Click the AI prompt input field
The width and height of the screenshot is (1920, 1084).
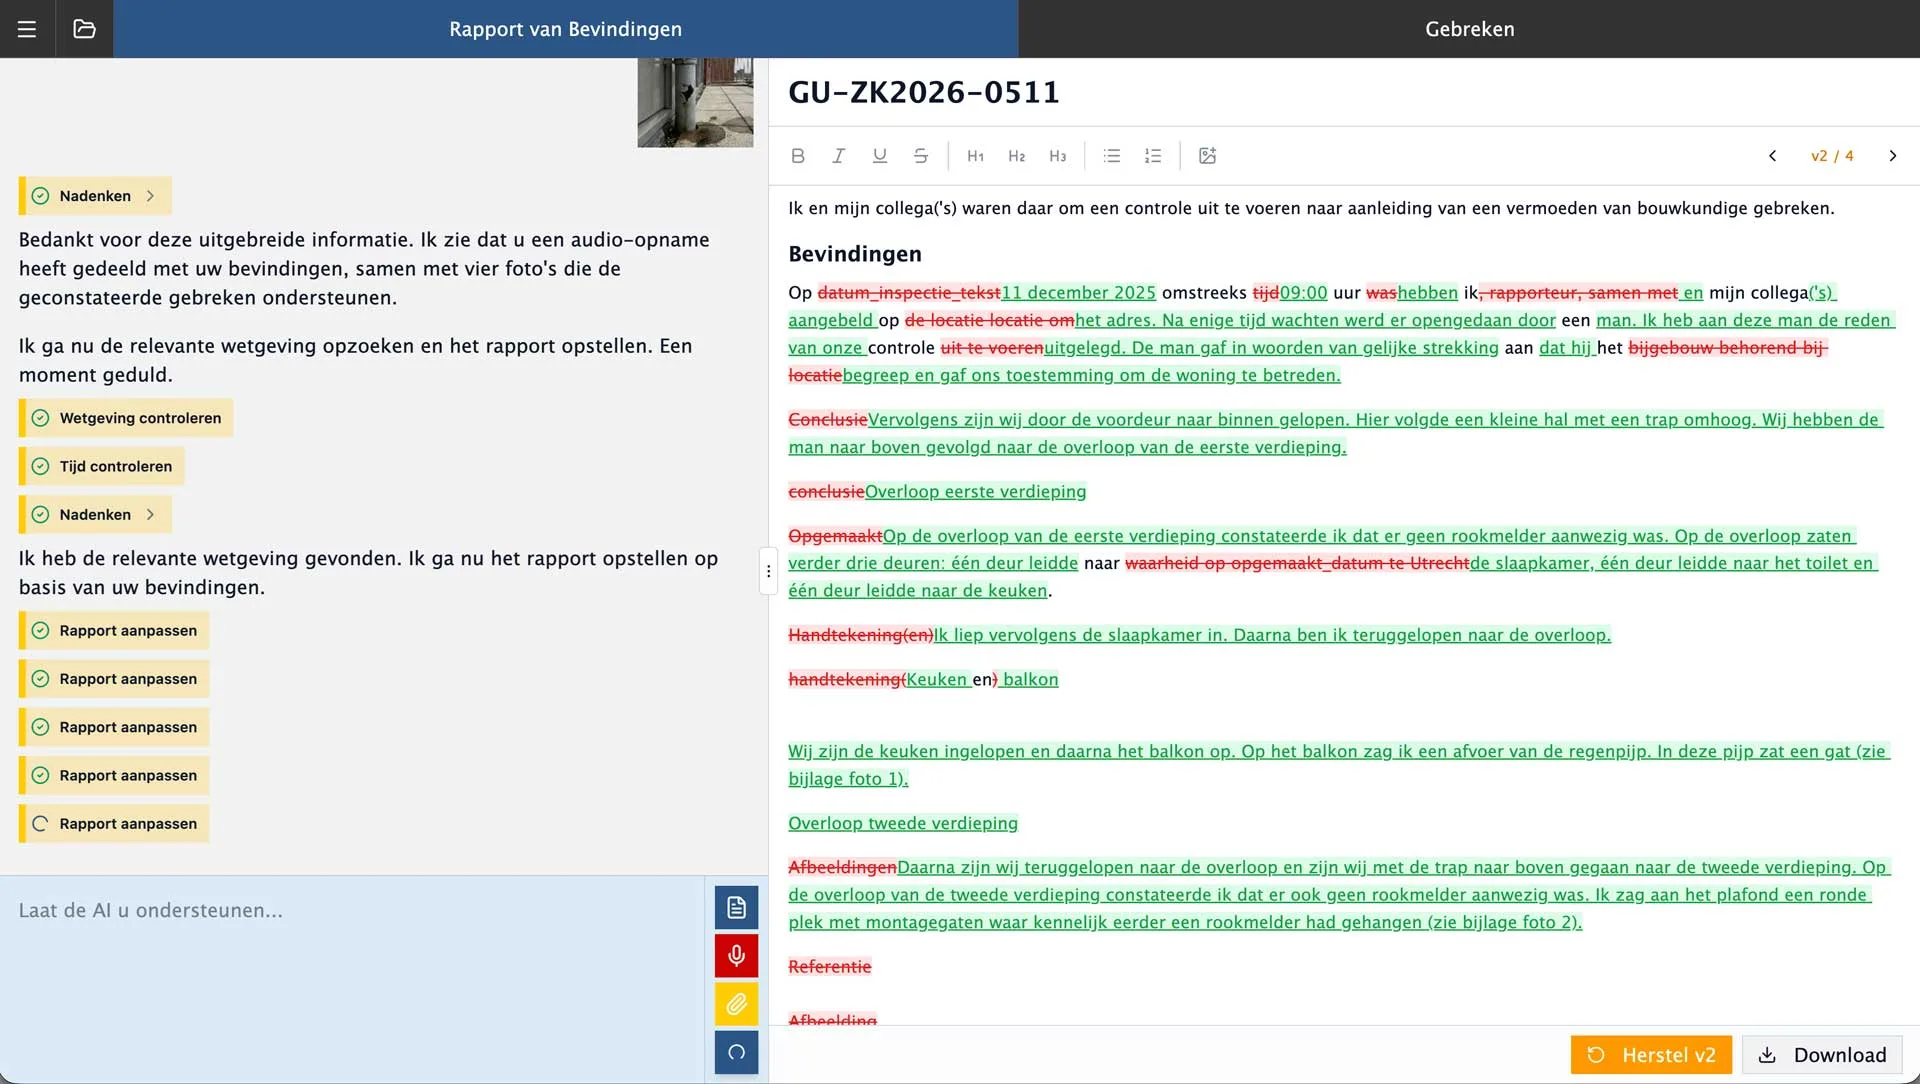point(353,978)
